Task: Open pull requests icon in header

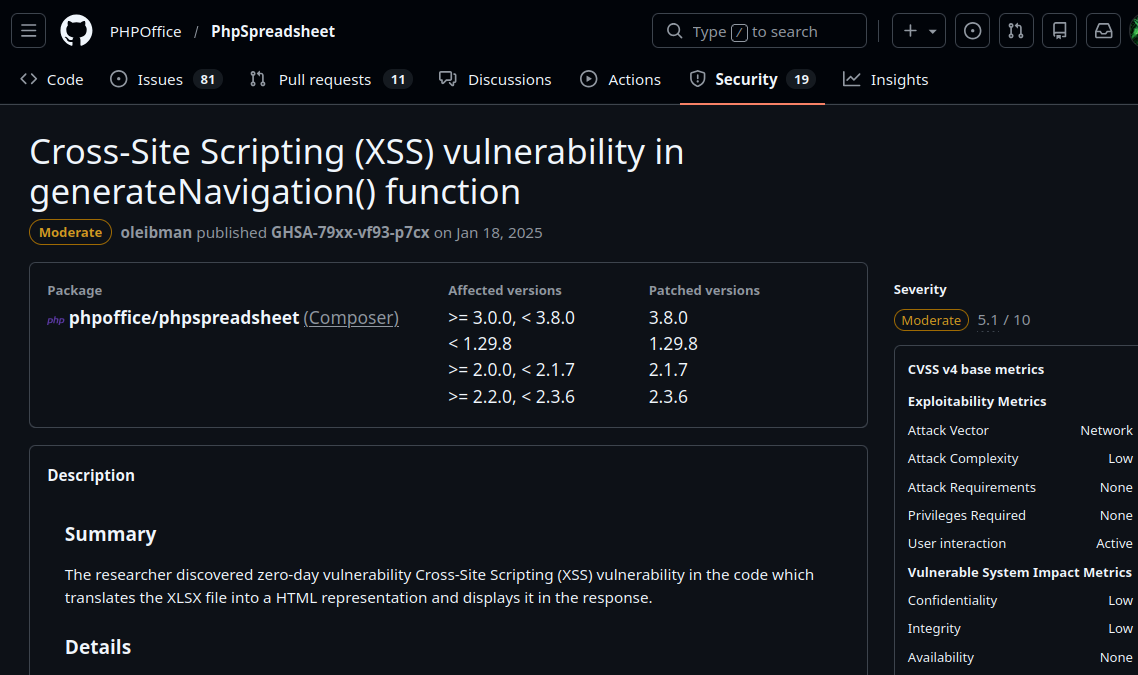Action: click(x=1015, y=31)
